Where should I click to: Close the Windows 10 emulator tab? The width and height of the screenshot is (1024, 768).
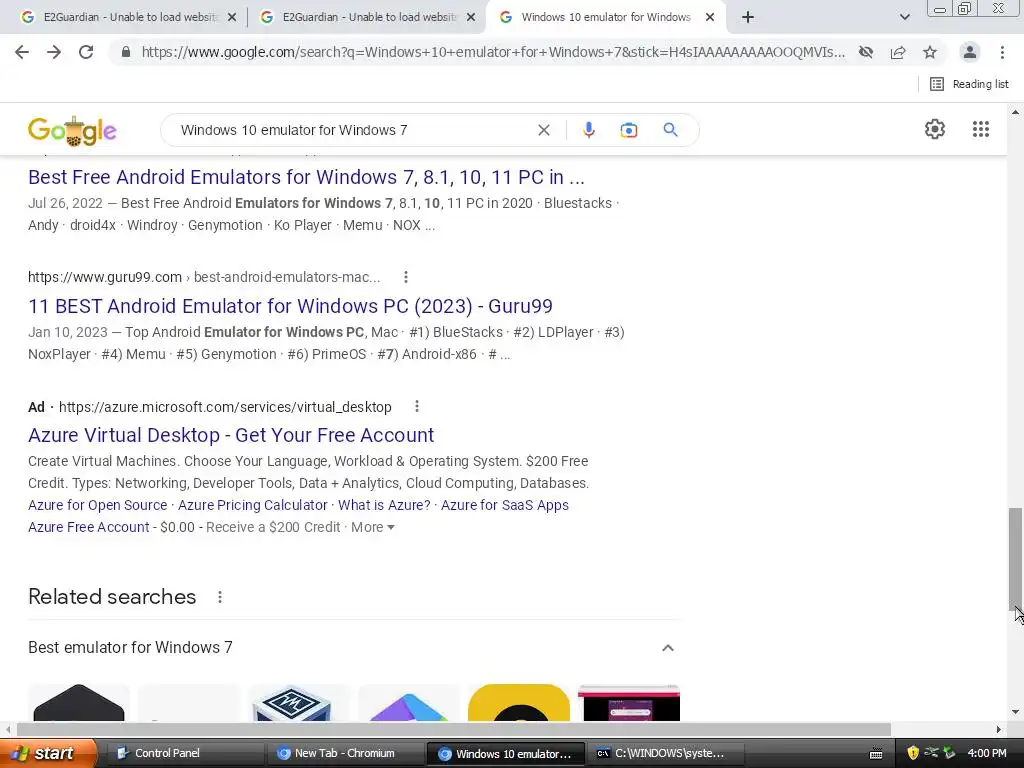(710, 17)
